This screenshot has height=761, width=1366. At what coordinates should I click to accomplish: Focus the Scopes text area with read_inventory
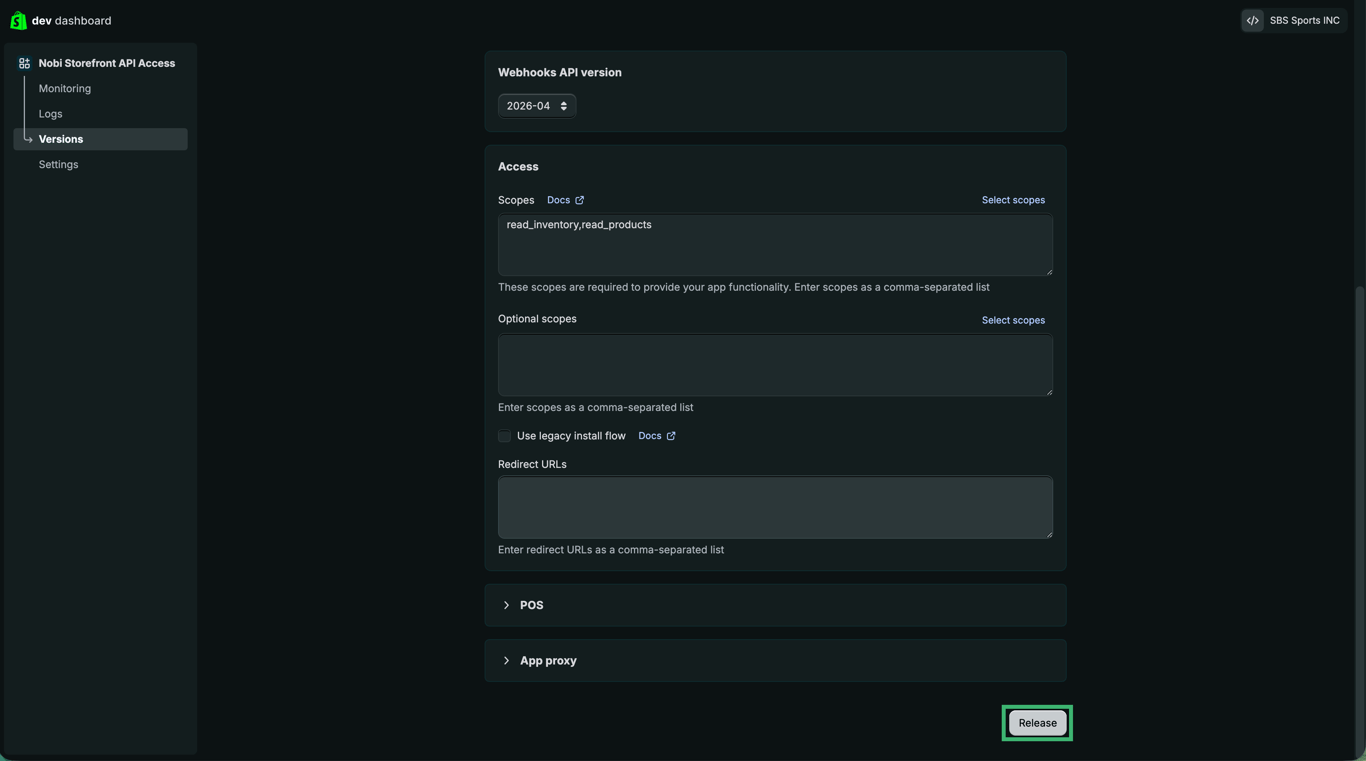coord(775,245)
